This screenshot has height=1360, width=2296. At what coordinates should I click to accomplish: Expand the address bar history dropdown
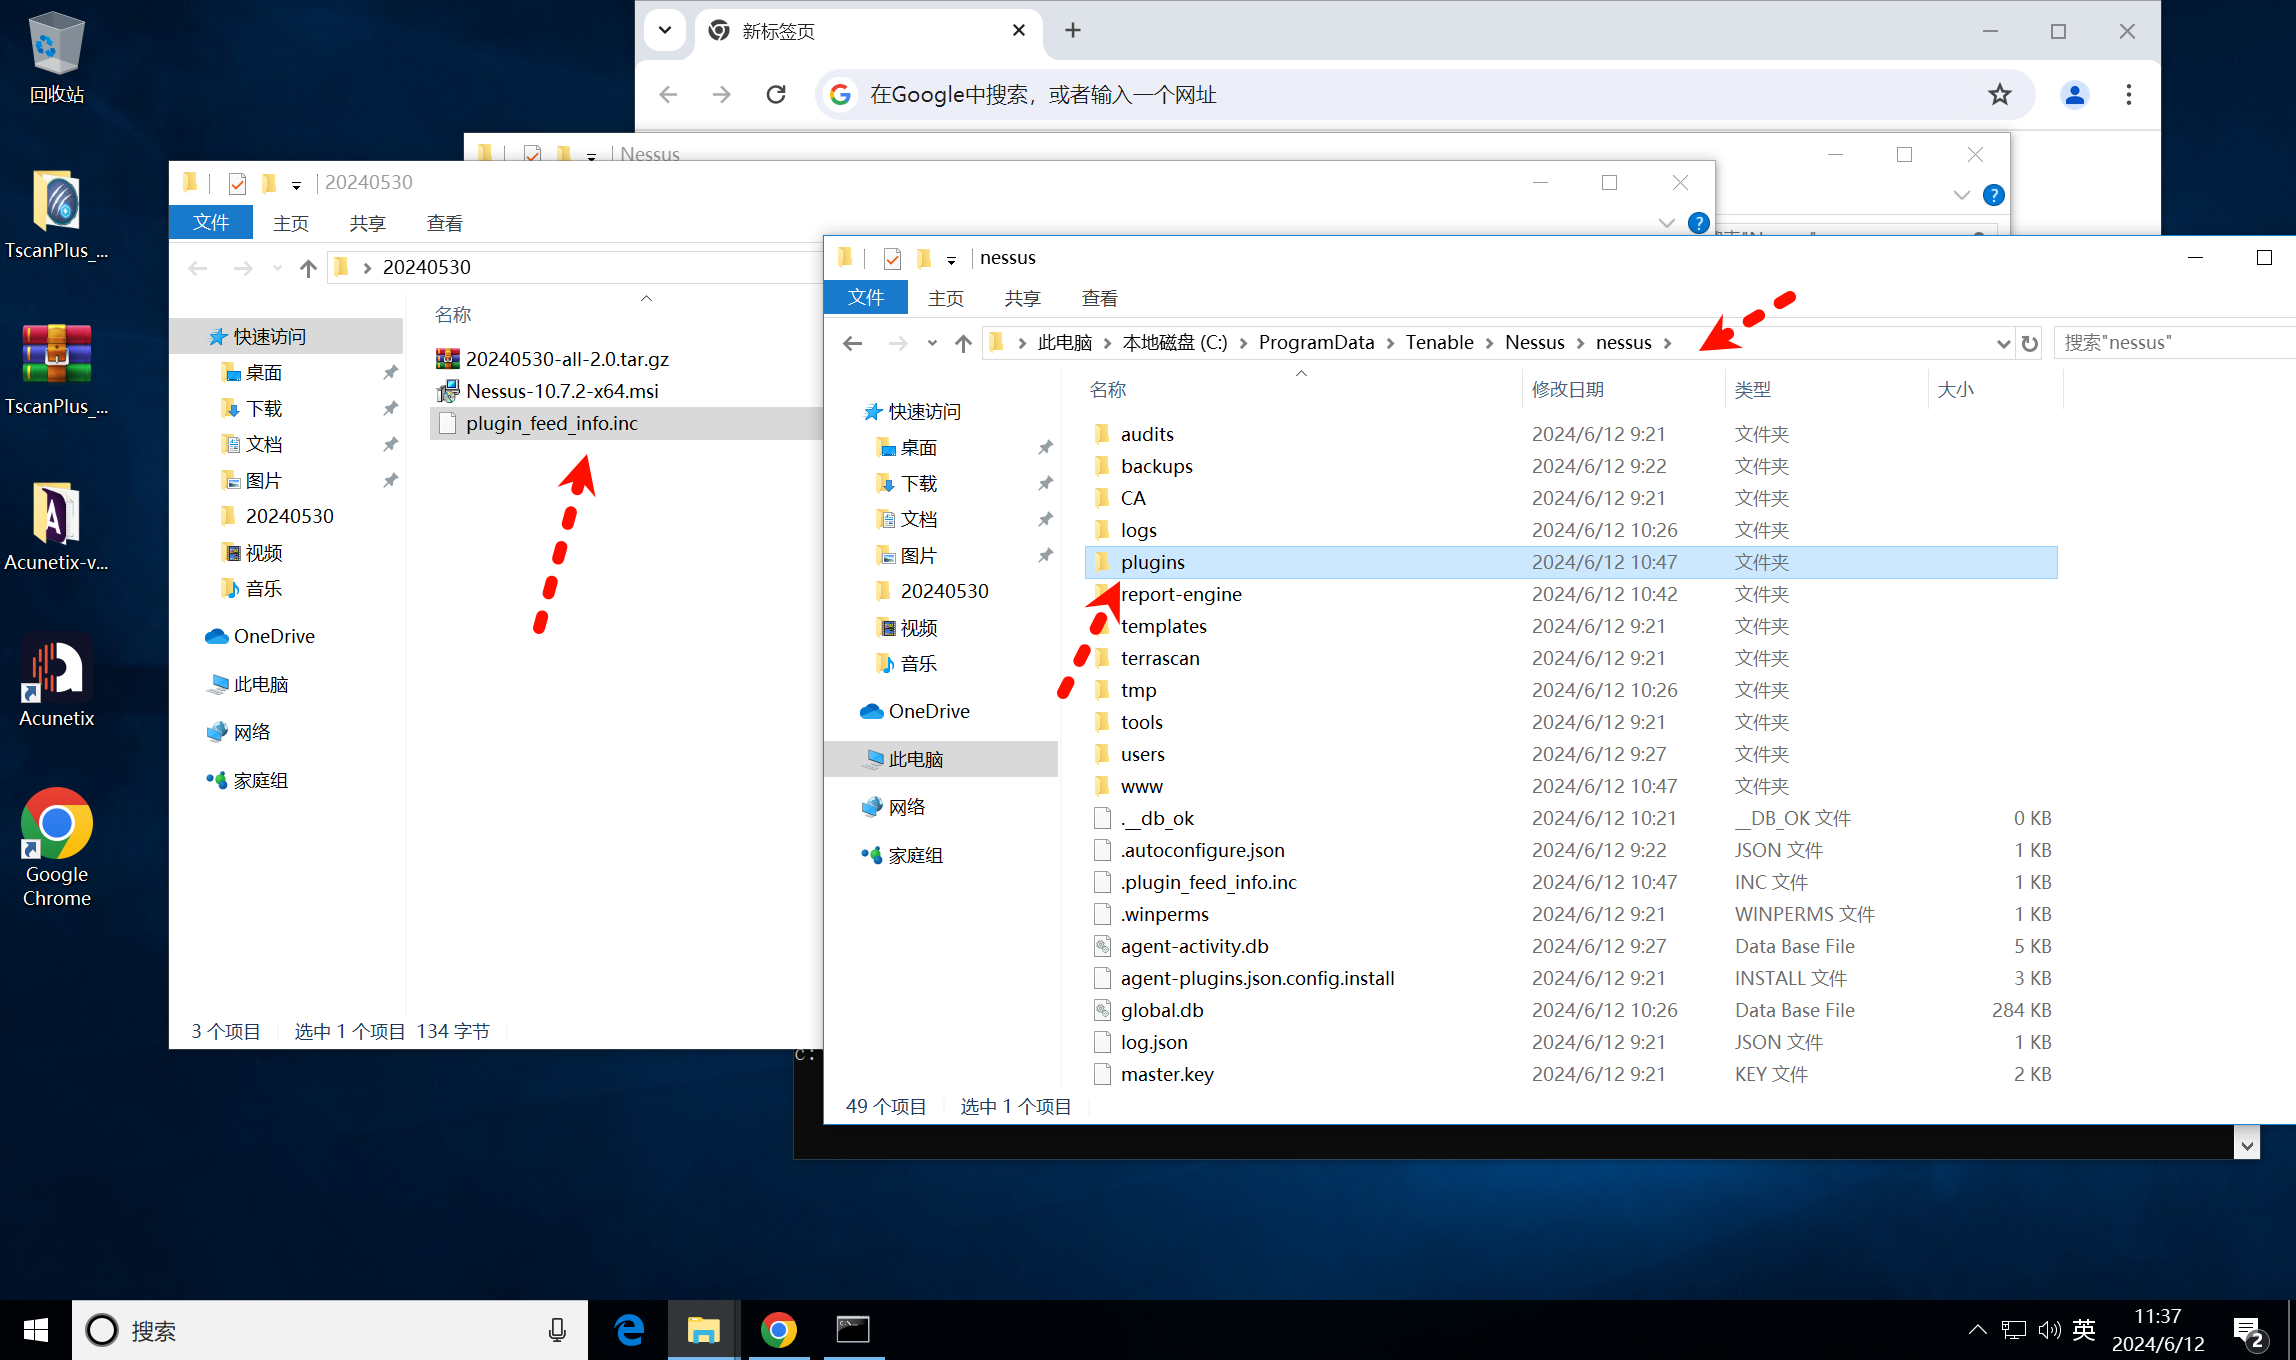2003,343
